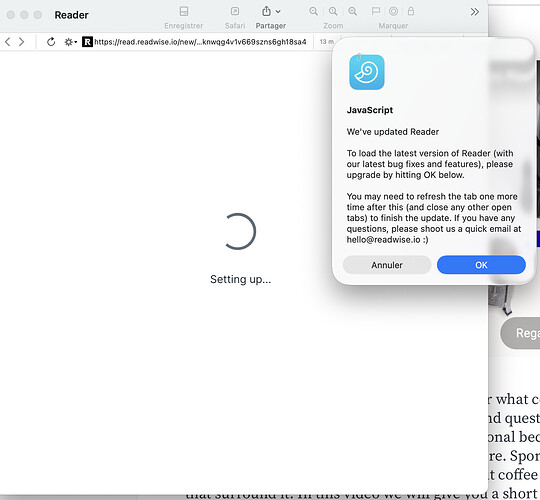Click the Marquer toolbar label
This screenshot has width=540, height=500.
point(393,26)
